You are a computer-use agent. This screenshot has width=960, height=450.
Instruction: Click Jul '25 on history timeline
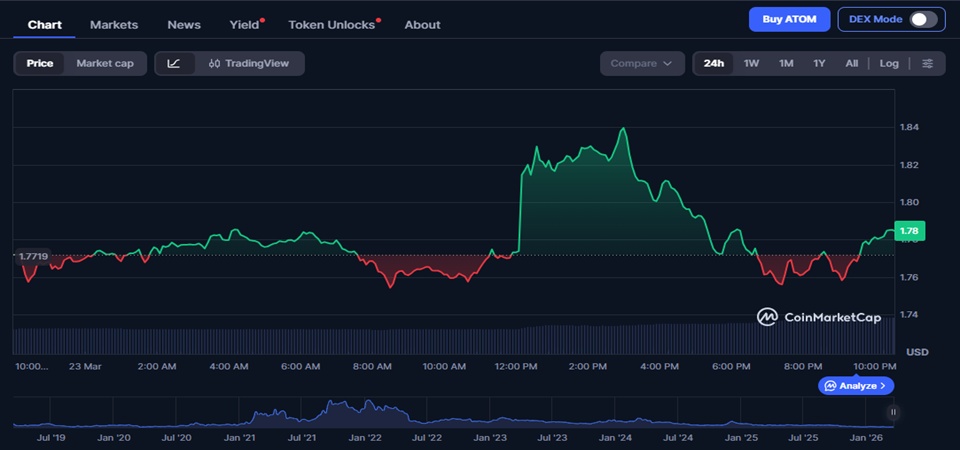[x=803, y=438]
